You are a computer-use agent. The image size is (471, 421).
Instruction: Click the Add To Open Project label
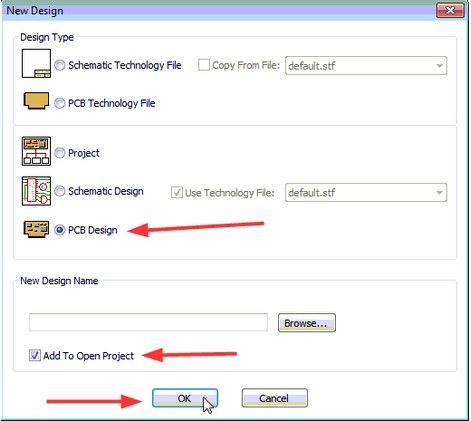88,356
